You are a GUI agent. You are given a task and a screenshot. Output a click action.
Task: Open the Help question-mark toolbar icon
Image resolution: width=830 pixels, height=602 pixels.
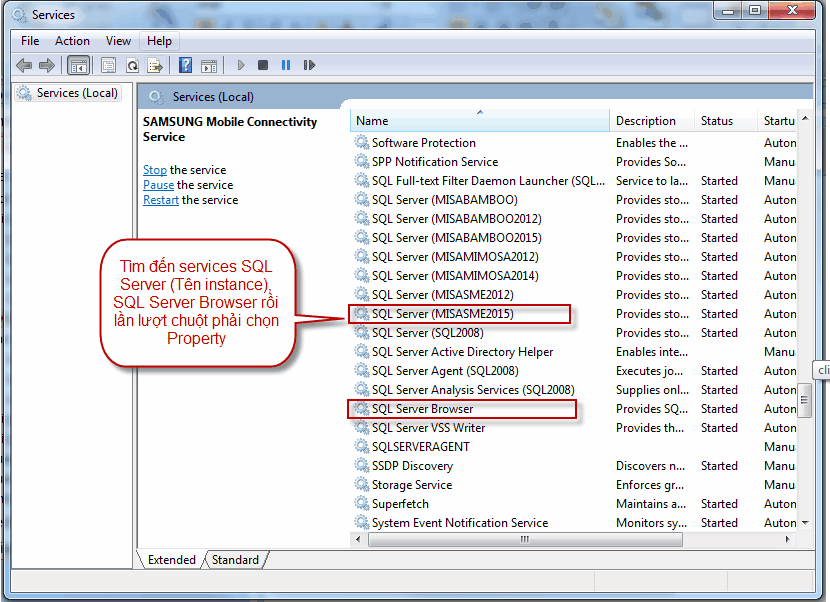[185, 65]
